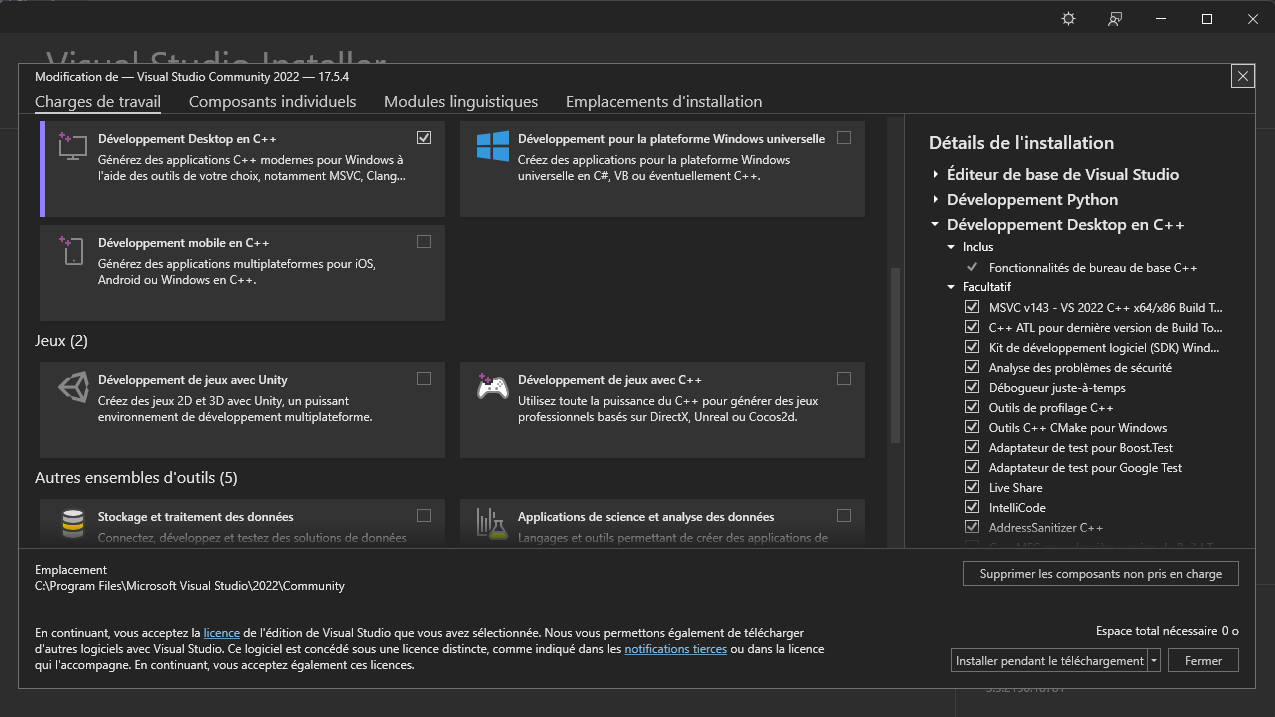Click the game controller icon for C++ games
The height and width of the screenshot is (717, 1275).
pos(492,387)
